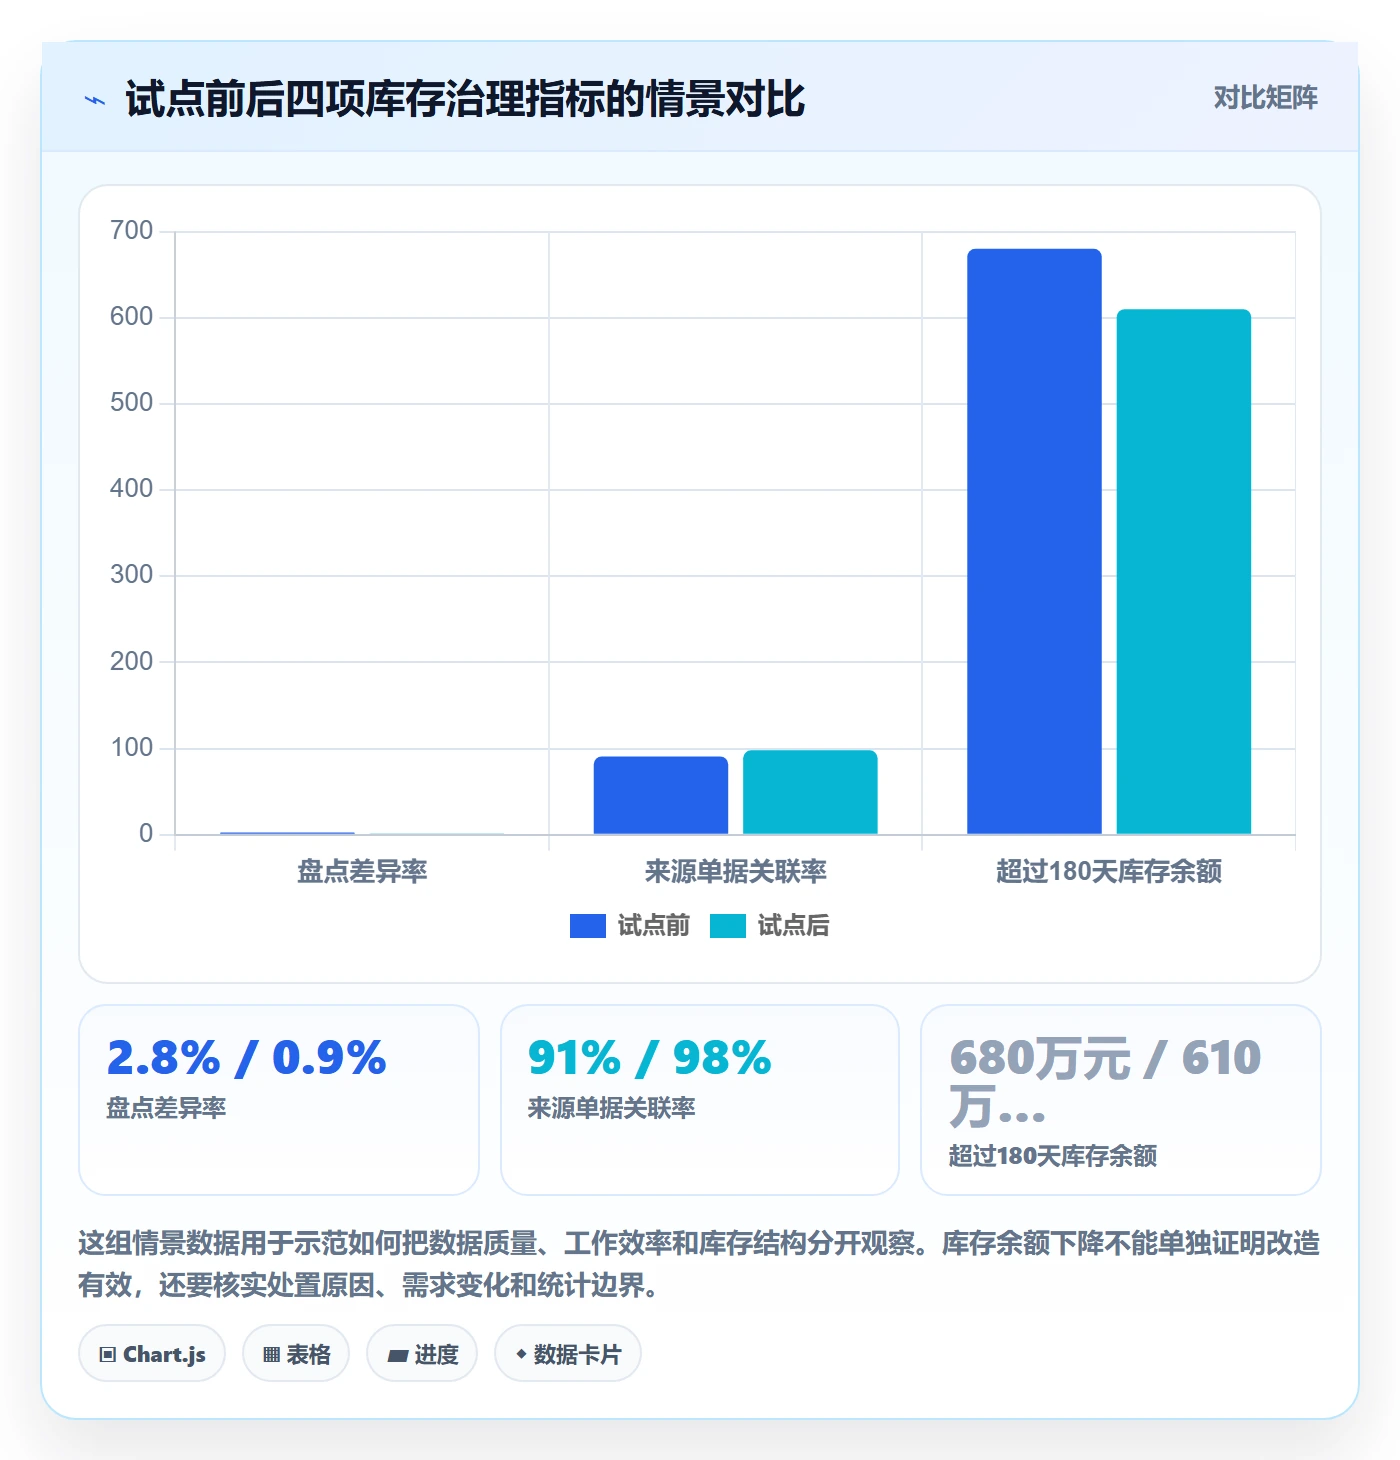
Task: Click the cyan 试点后 bar for 超过180天库存余额
Action: pos(1184,571)
